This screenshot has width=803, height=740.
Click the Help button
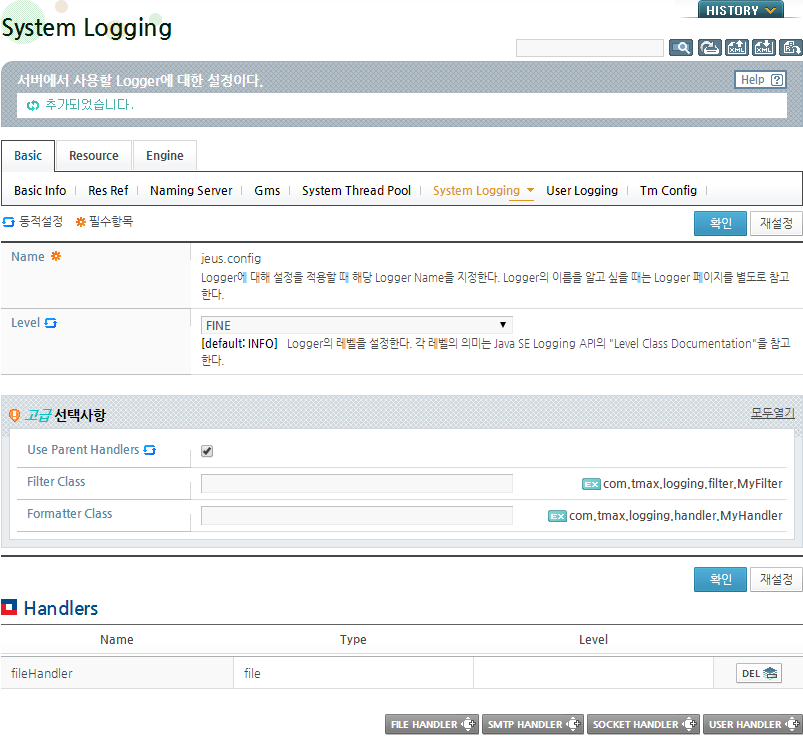tap(760, 80)
